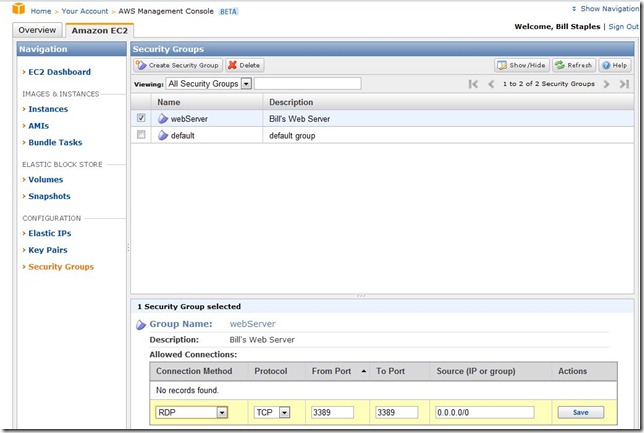Screen dimensions: 644x433
Task: Open Bundle Tasks in navigation
Action: [x=55, y=143]
